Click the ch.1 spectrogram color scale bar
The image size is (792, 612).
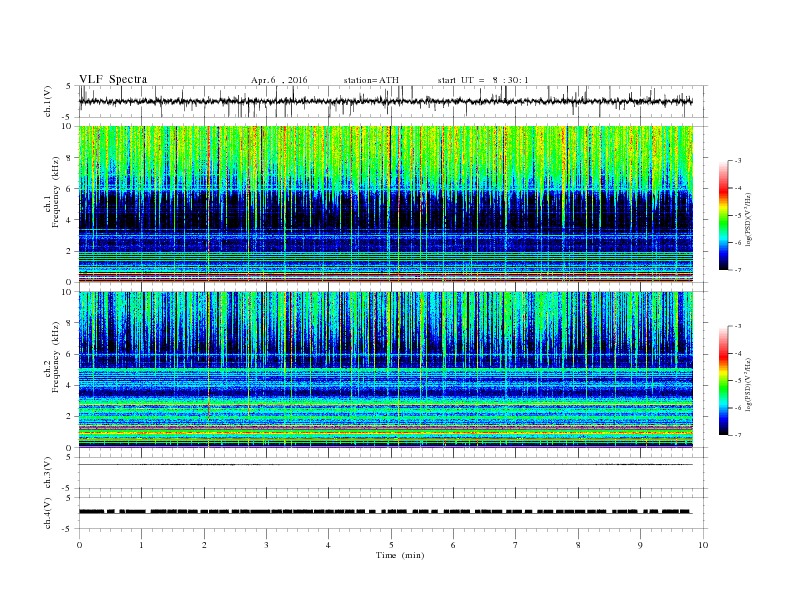click(x=724, y=216)
